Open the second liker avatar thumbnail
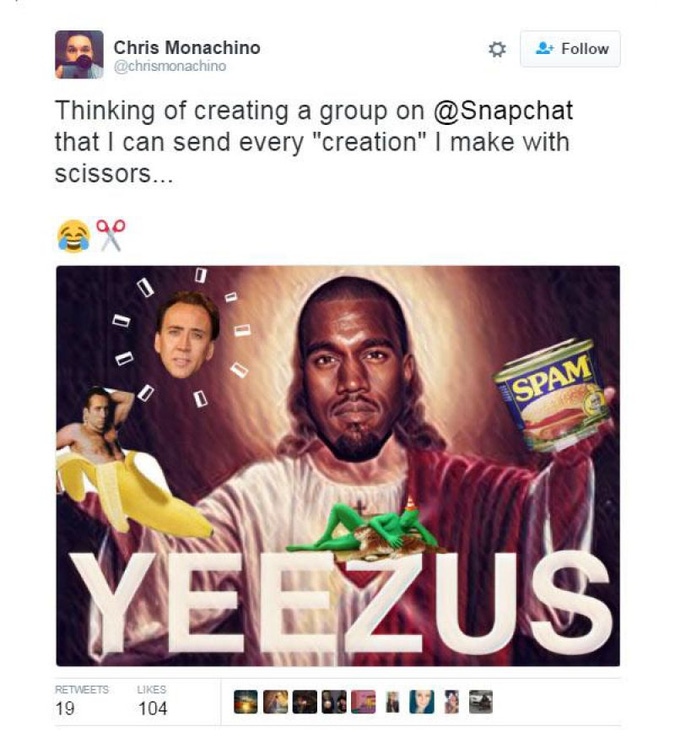 tap(275, 702)
